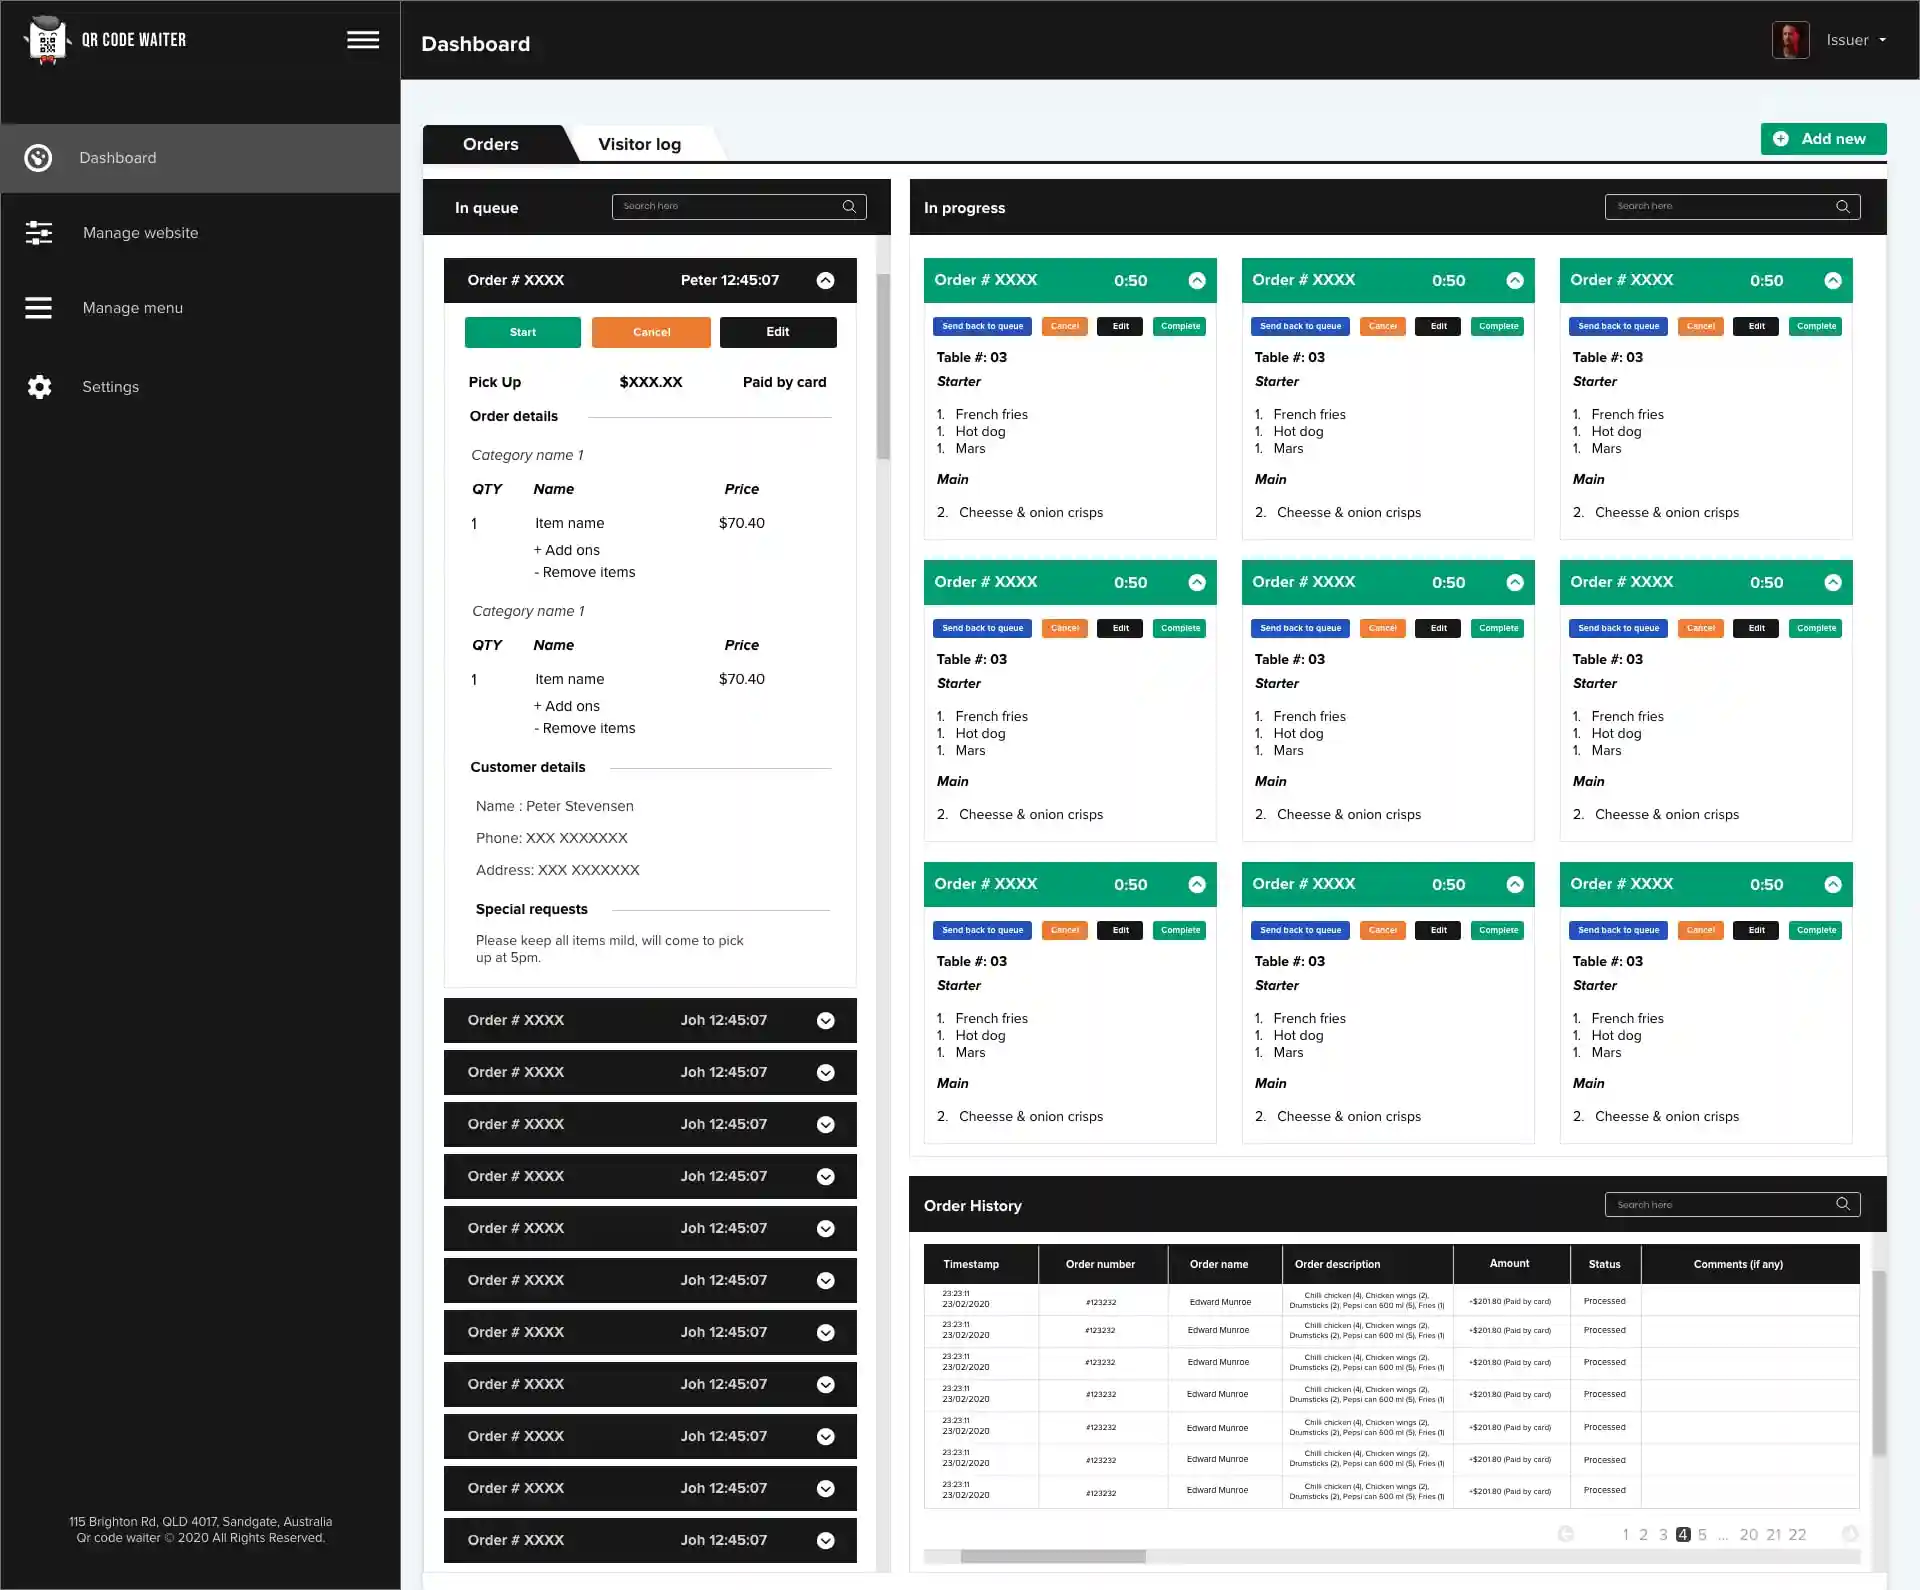Click the QR Code Waiter logo
The width and height of the screenshot is (1920, 1590).
(x=47, y=40)
